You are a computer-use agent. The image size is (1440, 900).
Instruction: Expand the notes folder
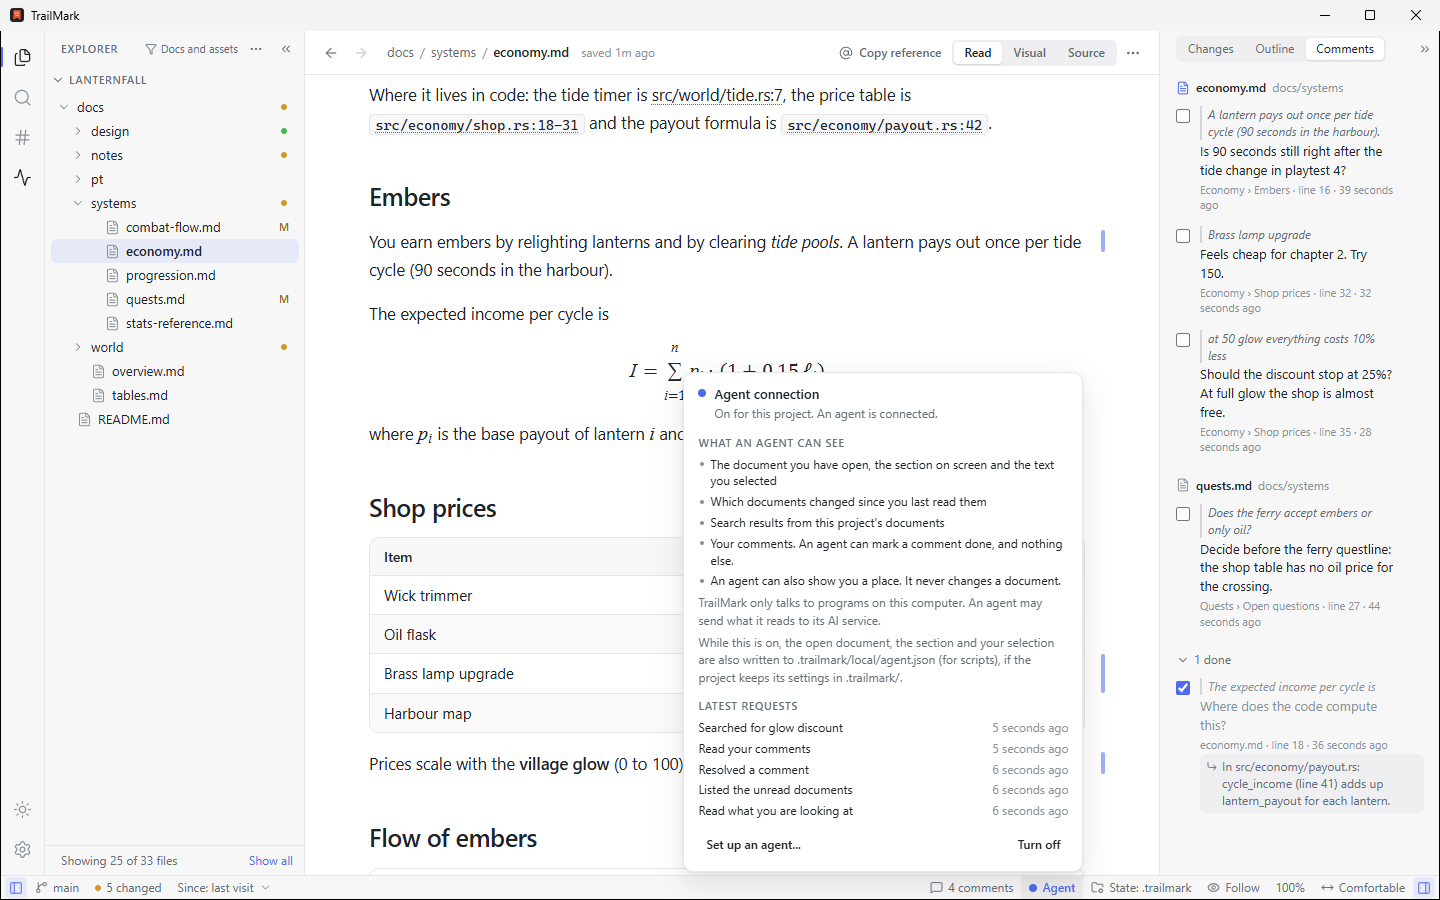[78, 155]
